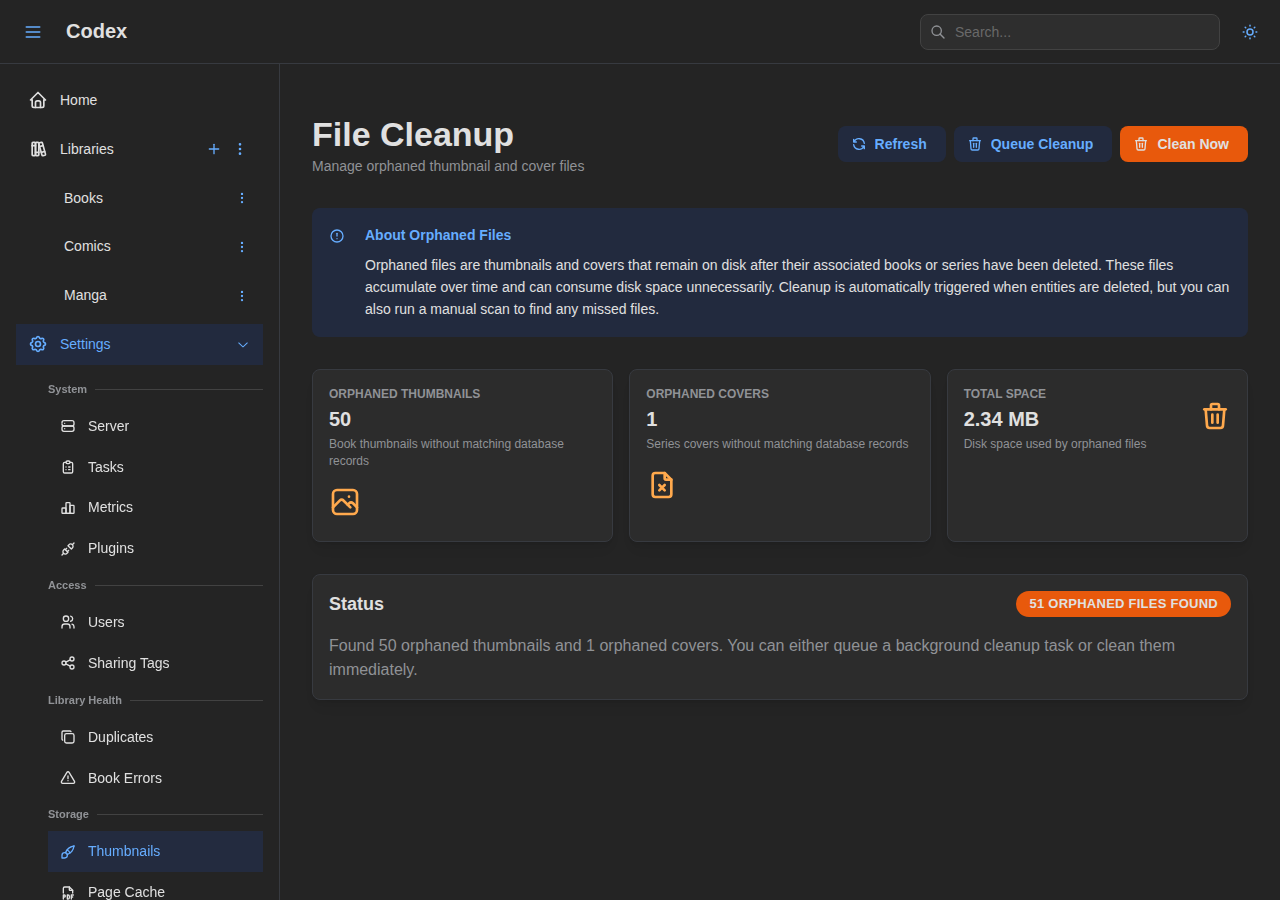
Task: Switch to the Manga library
Action: pos(85,295)
